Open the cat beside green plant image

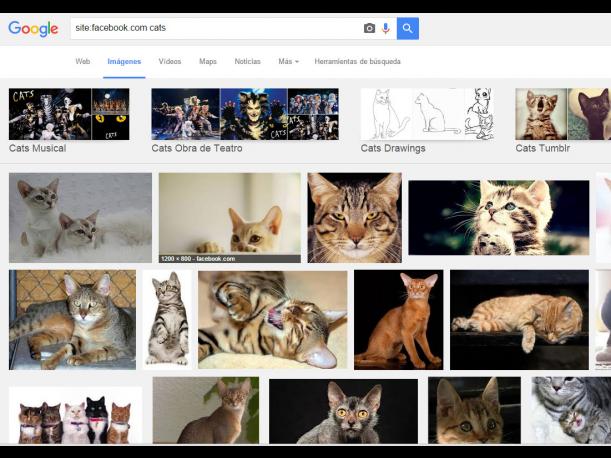coord(206,410)
